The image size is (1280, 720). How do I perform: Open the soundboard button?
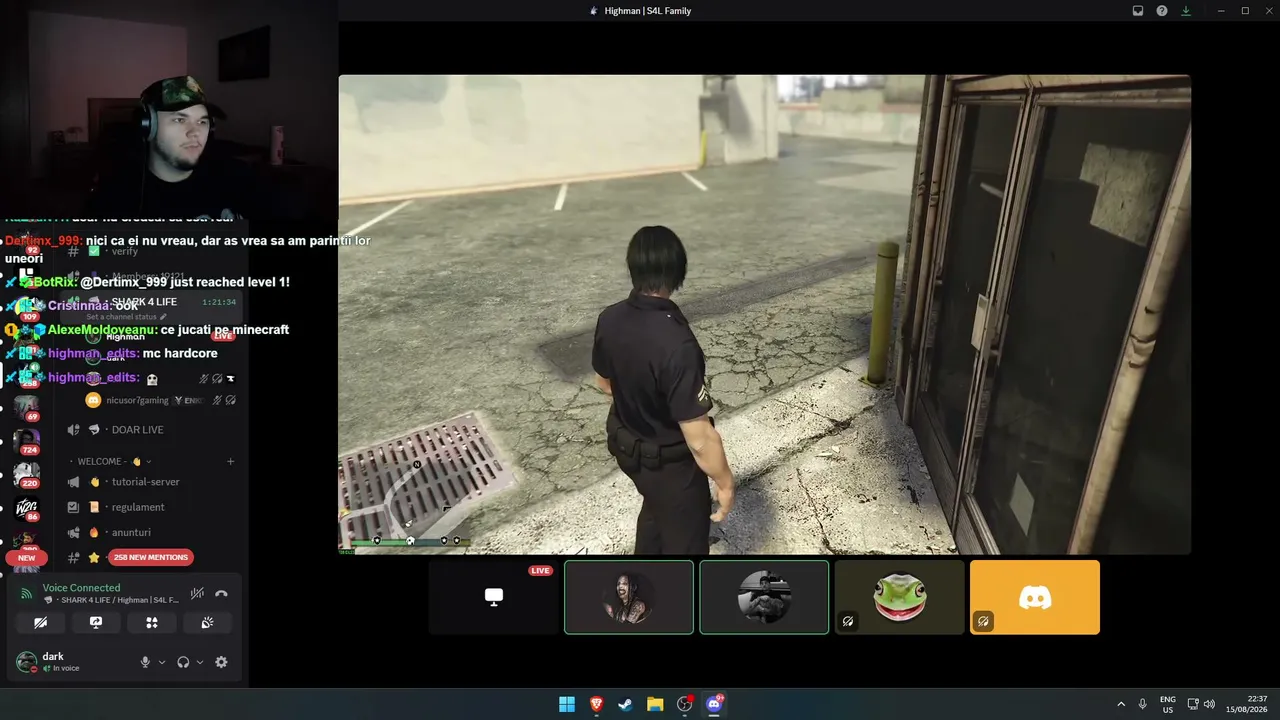click(x=207, y=622)
